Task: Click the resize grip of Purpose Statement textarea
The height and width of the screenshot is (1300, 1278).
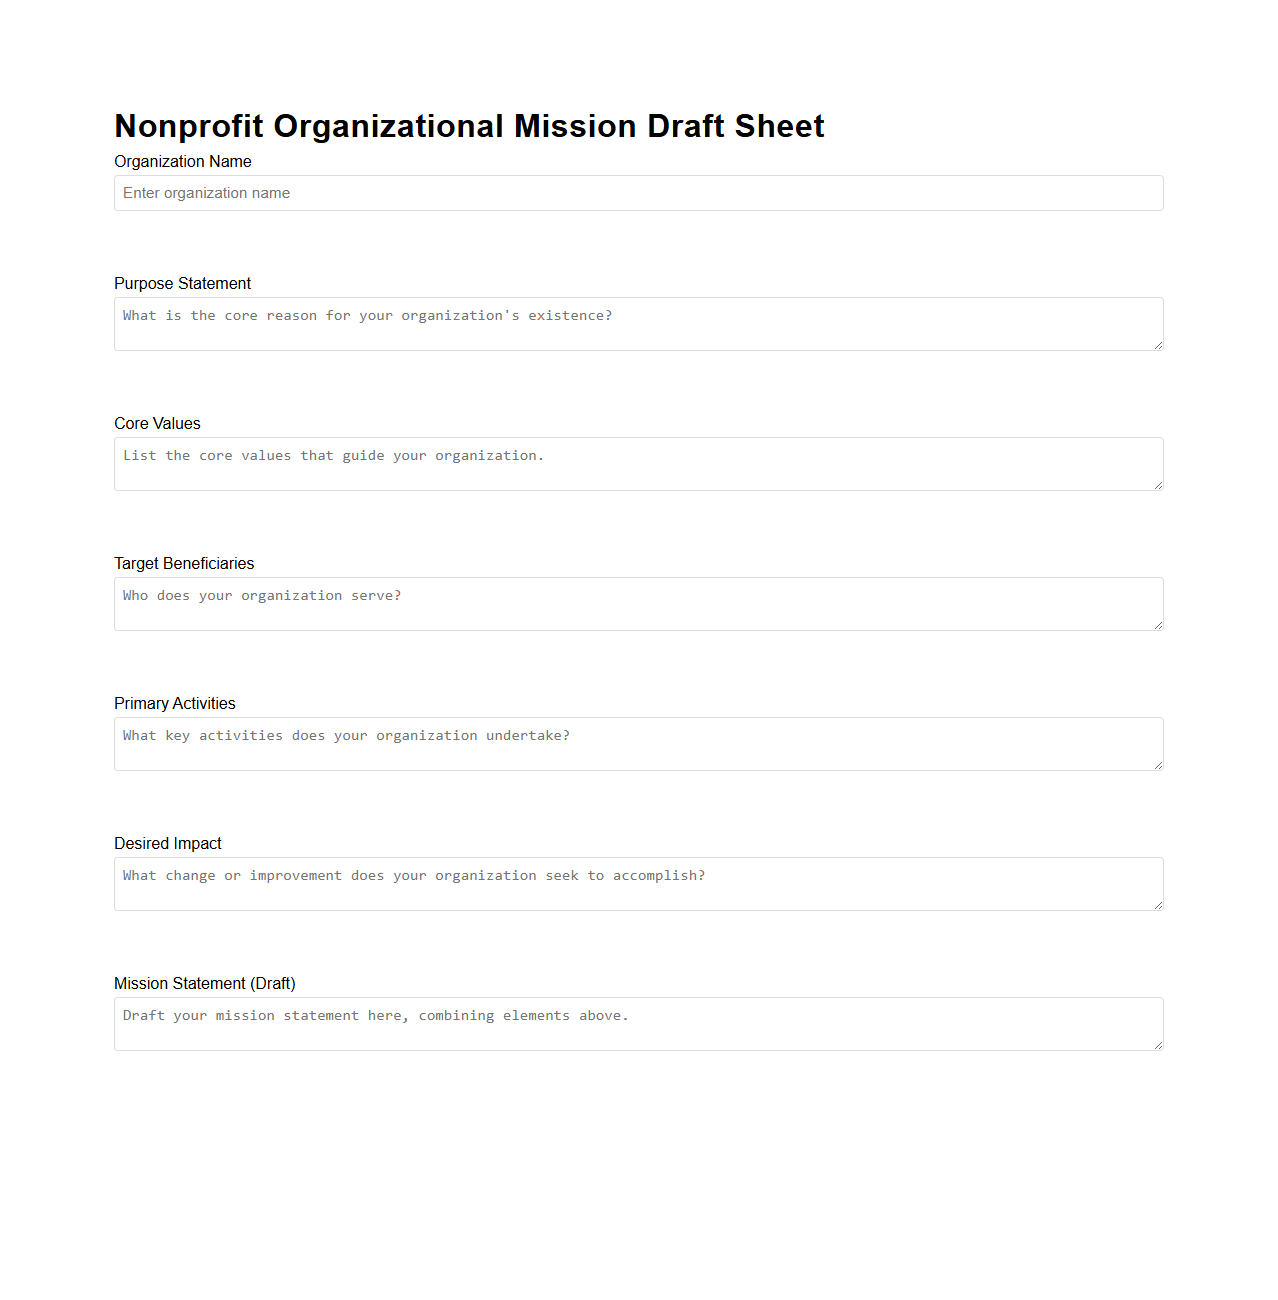Action: (x=1158, y=347)
